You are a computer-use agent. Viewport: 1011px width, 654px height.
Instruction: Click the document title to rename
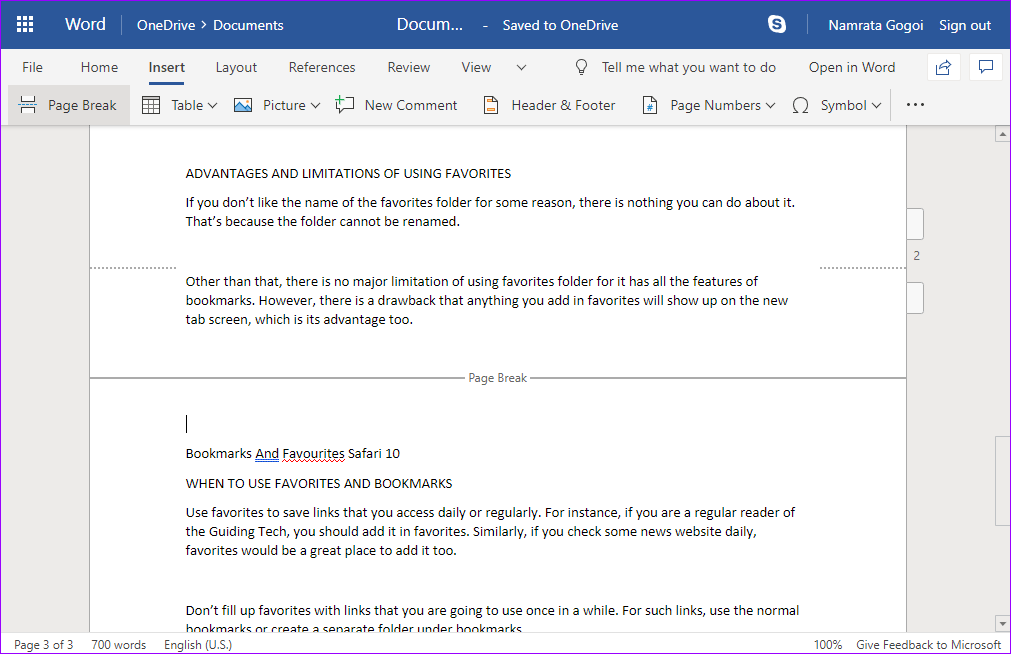click(429, 25)
